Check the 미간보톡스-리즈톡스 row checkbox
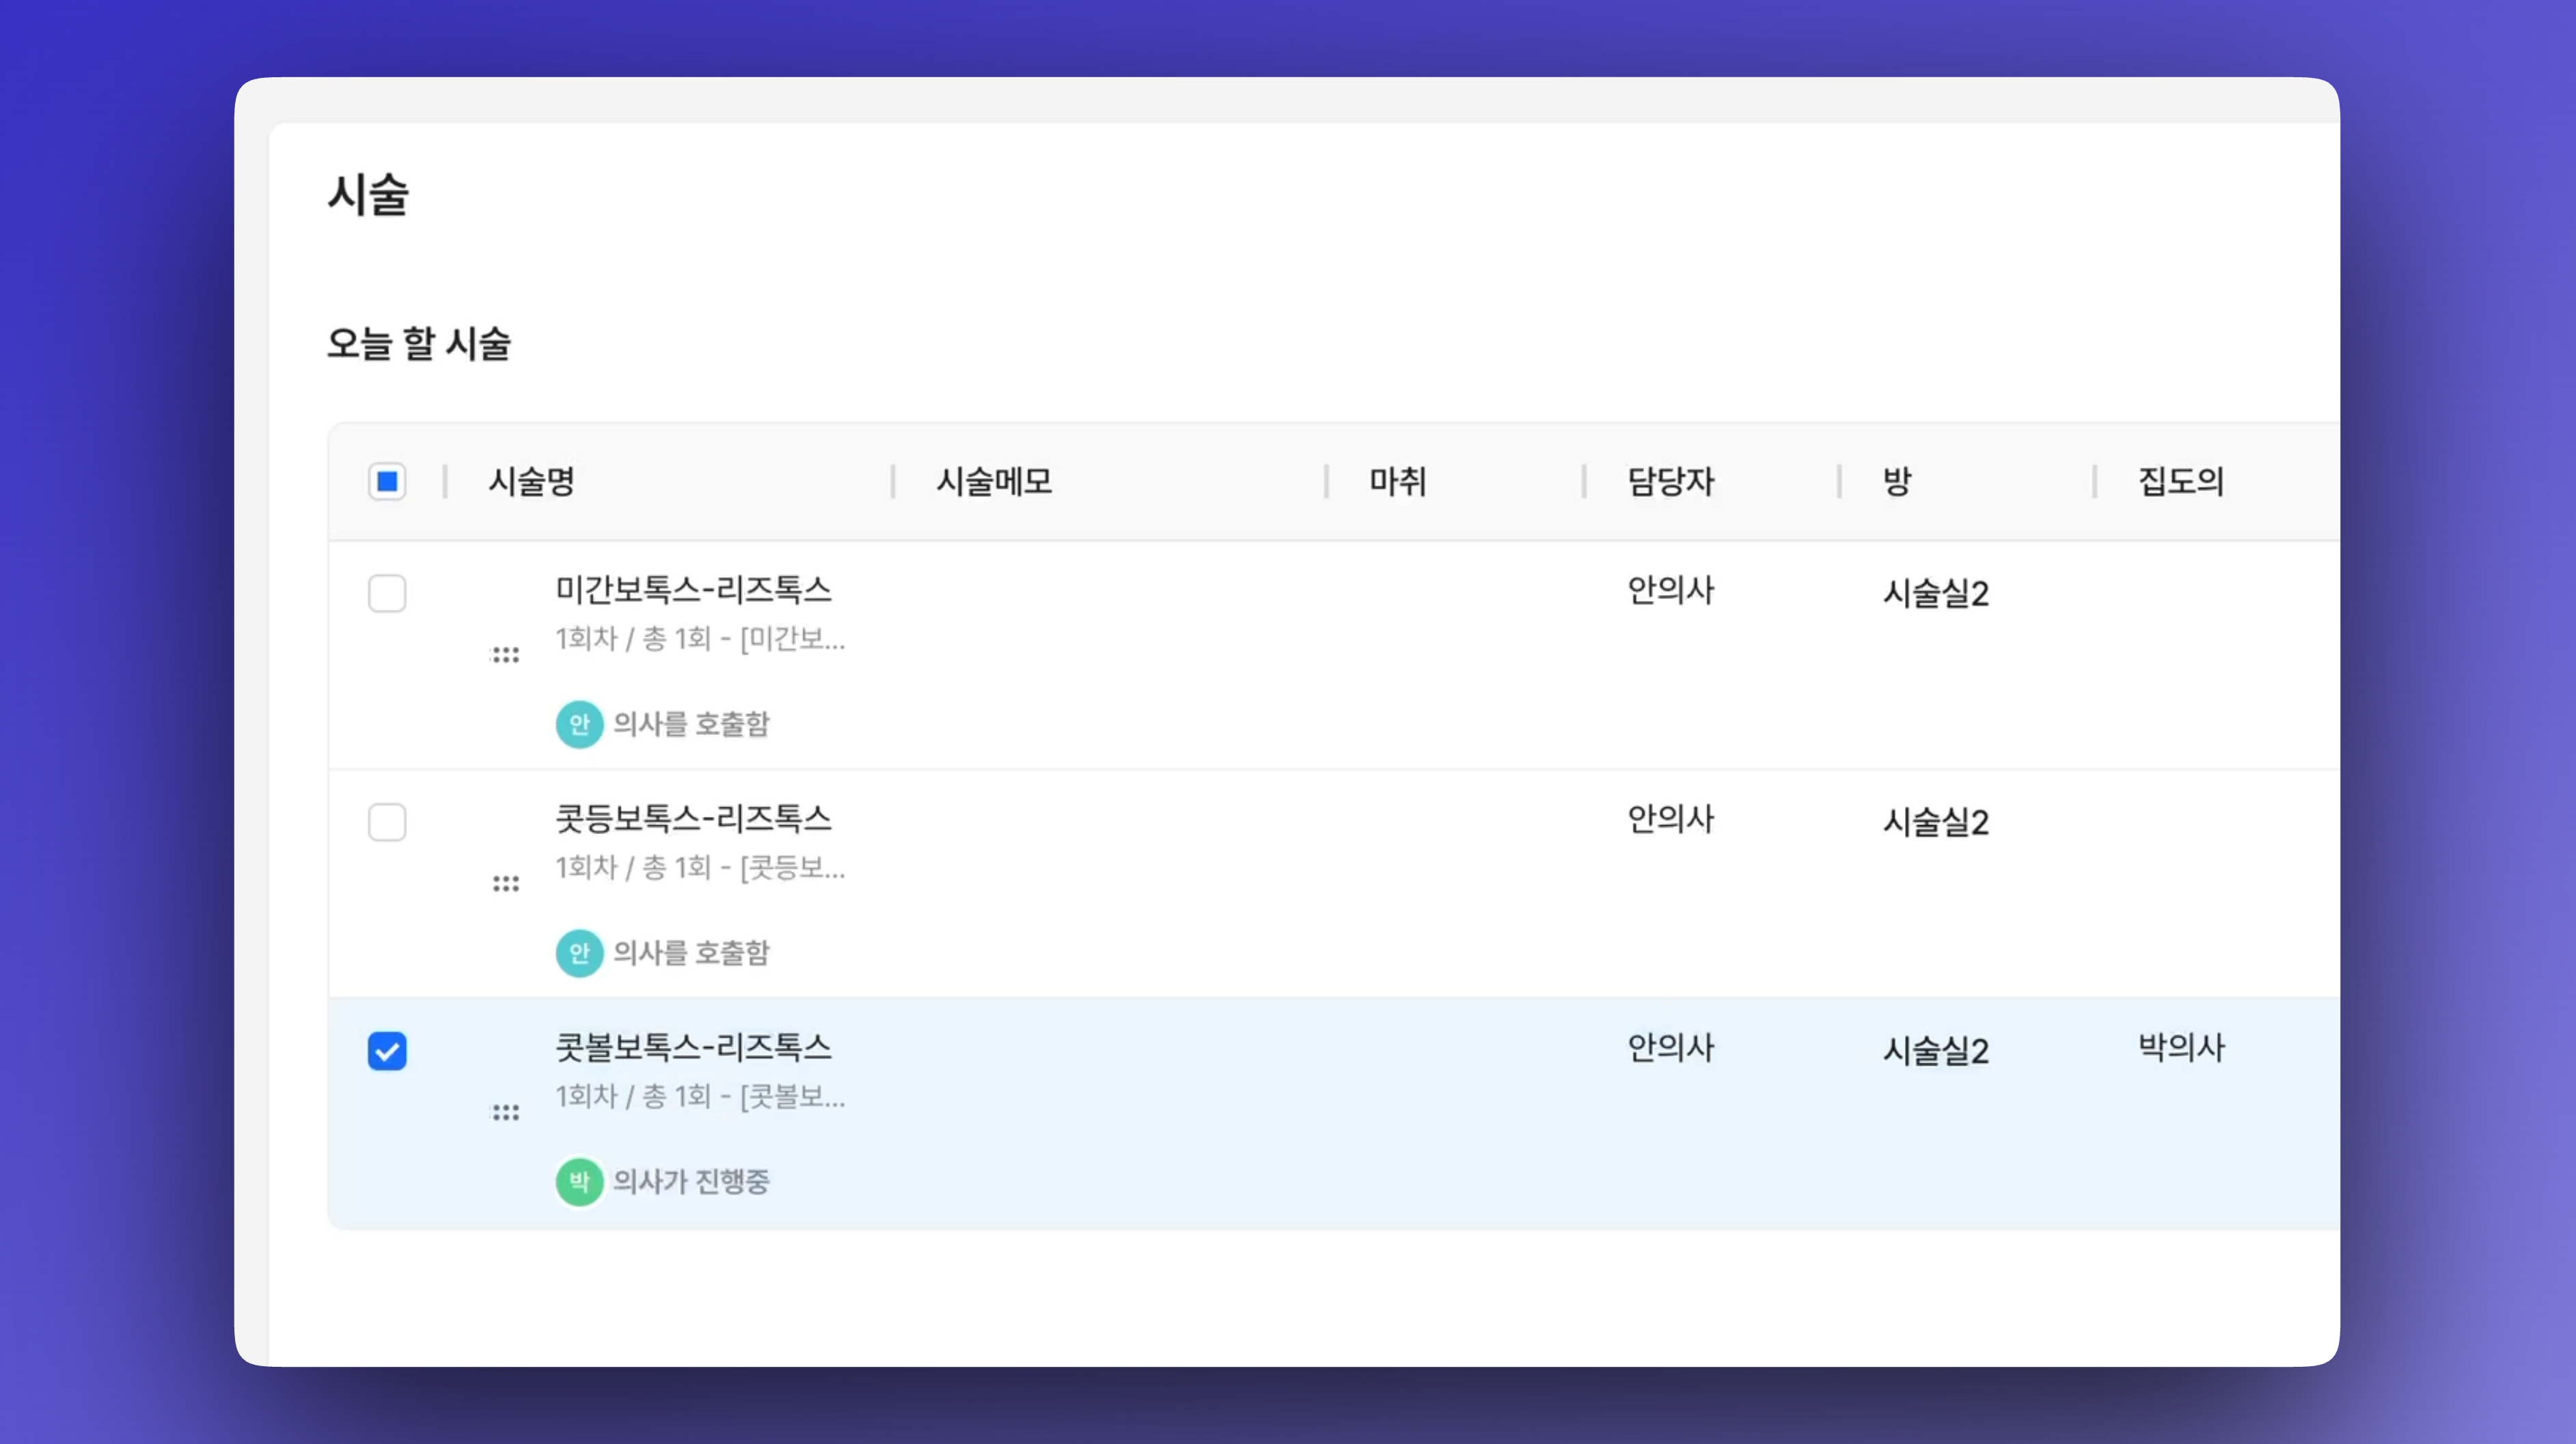Viewport: 2576px width, 1444px height. 387,594
